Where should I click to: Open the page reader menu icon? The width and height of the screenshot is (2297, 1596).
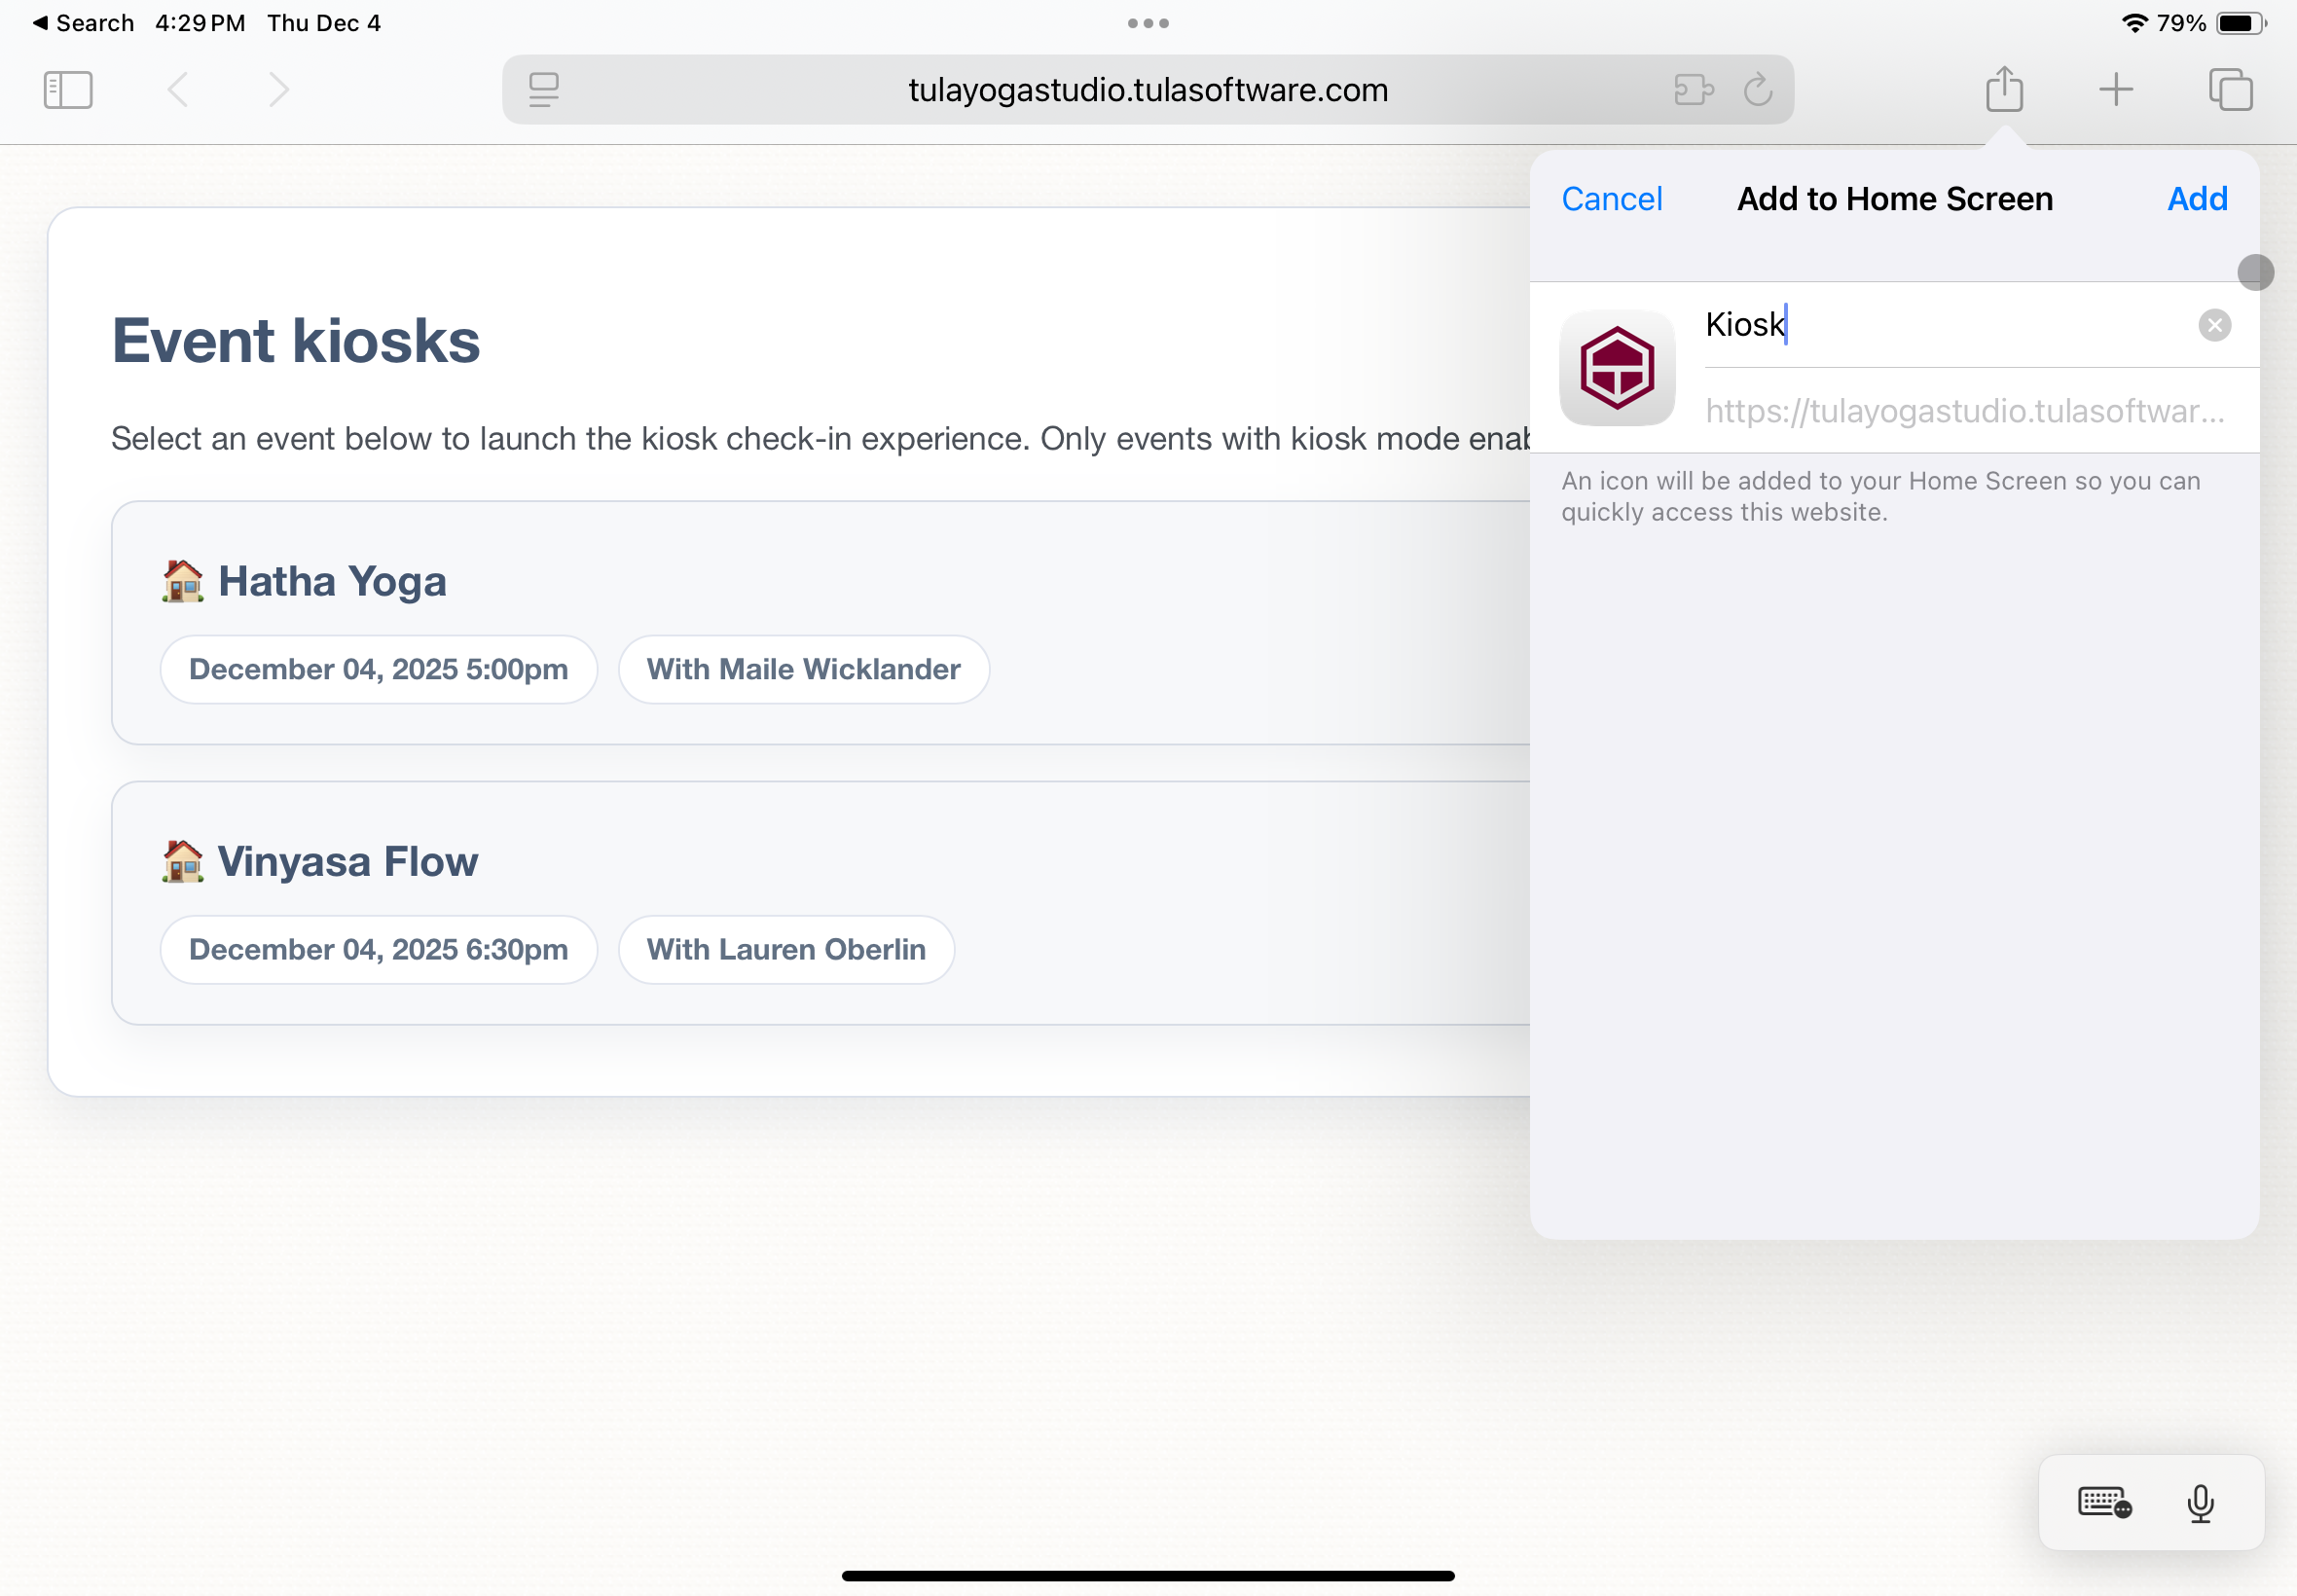pyautogui.click(x=543, y=90)
